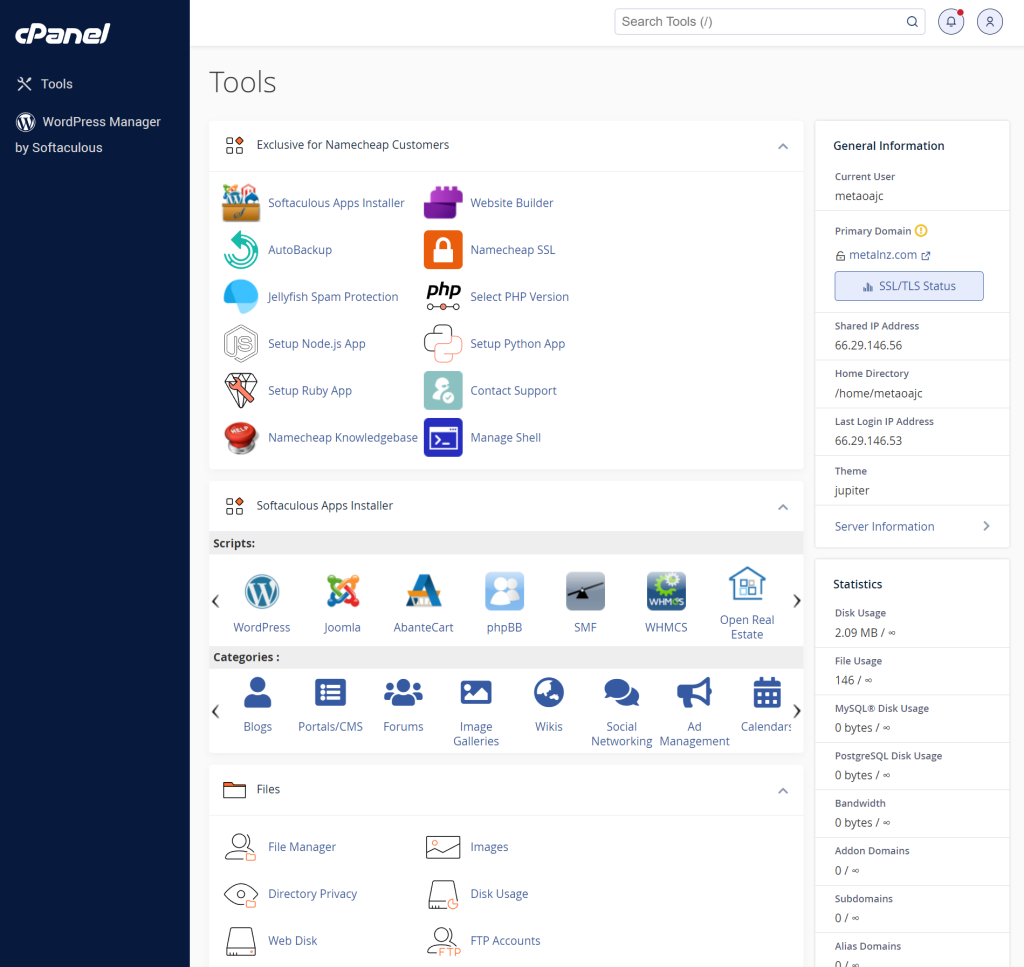This screenshot has width=1024, height=967.
Task: Click the Setup Python App icon
Action: pyautogui.click(x=443, y=344)
